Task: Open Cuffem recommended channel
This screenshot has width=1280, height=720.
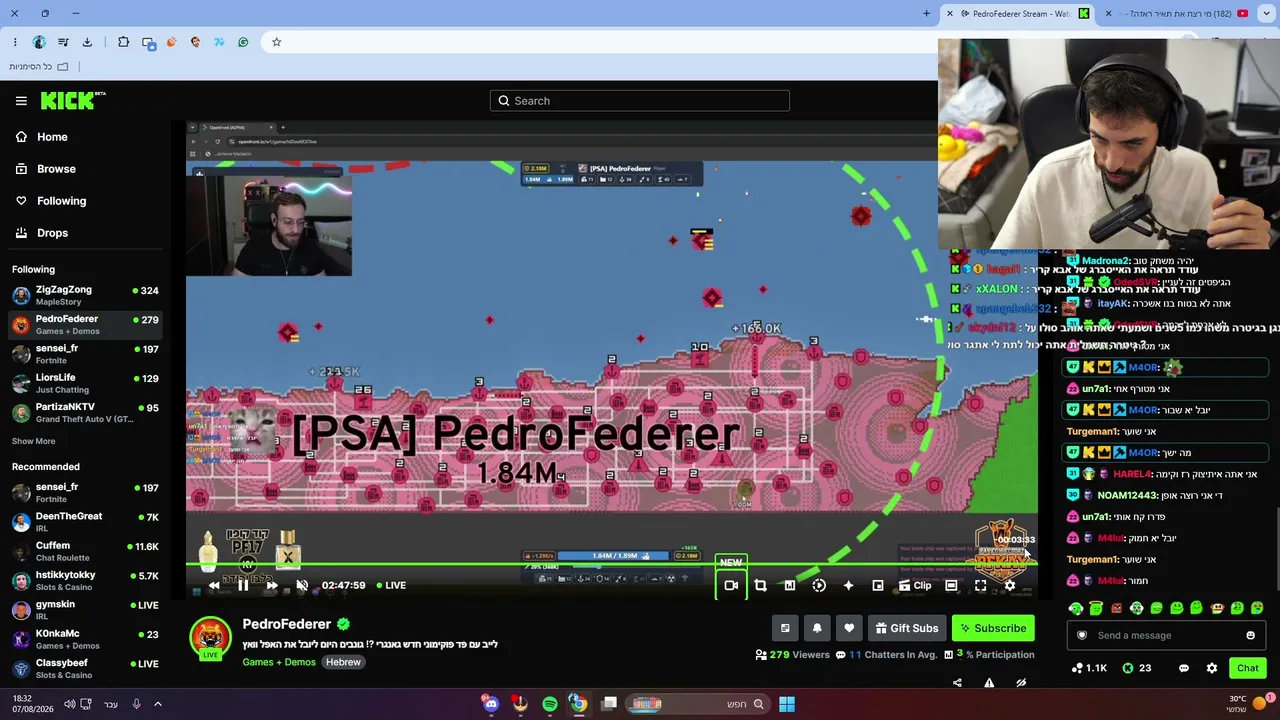Action: pyautogui.click(x=85, y=551)
